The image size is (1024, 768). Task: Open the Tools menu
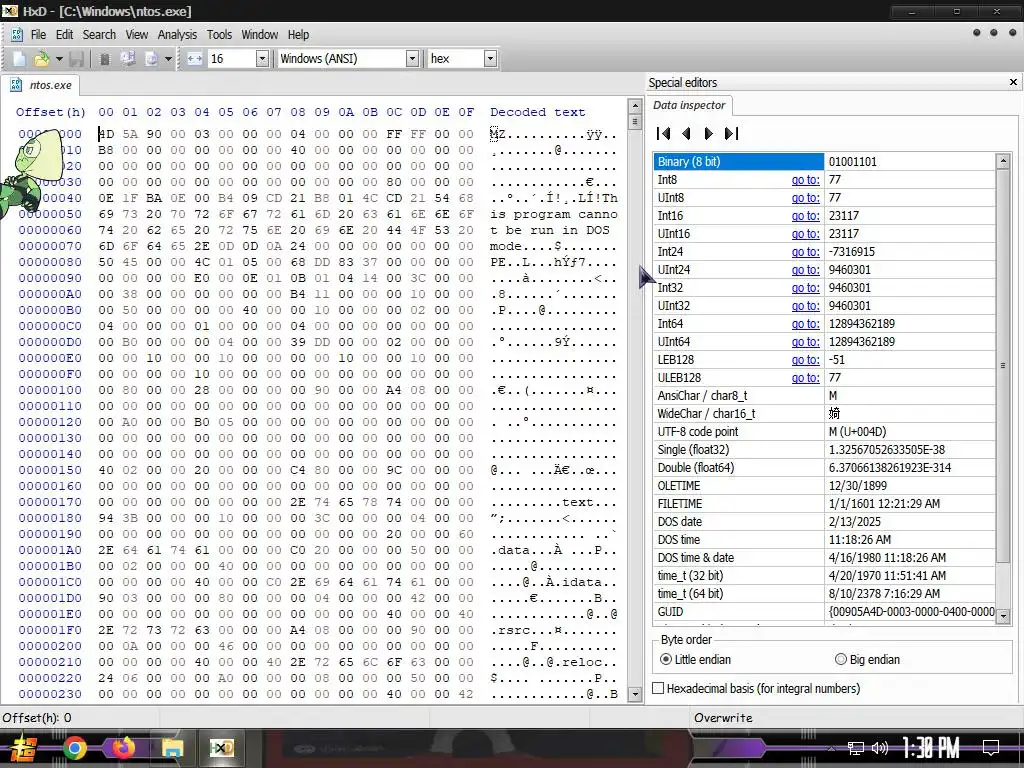(219, 35)
